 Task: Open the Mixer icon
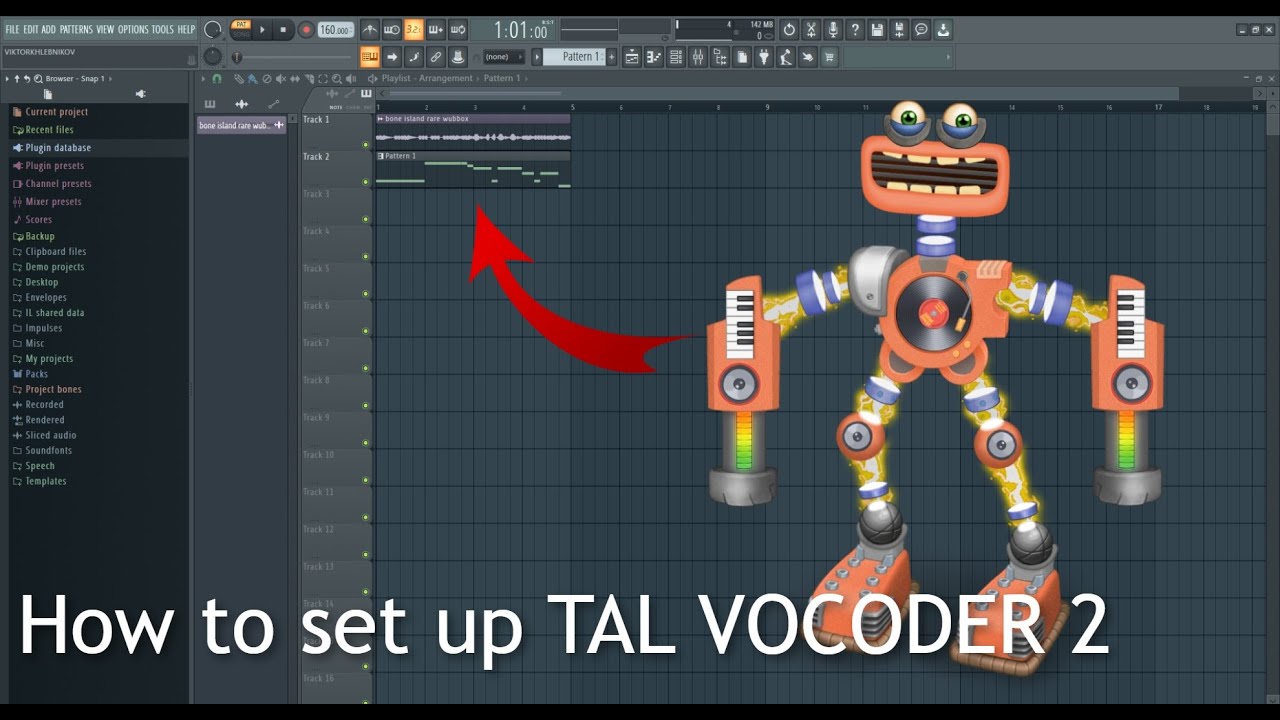(698, 57)
